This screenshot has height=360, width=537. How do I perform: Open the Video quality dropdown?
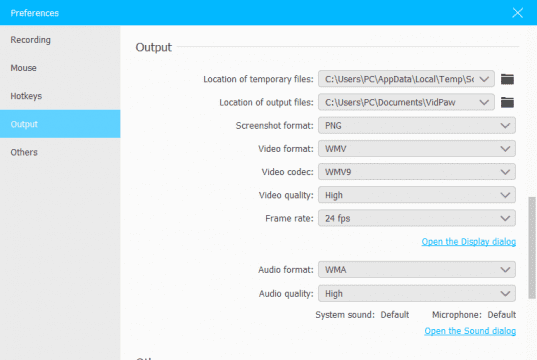[417, 195]
